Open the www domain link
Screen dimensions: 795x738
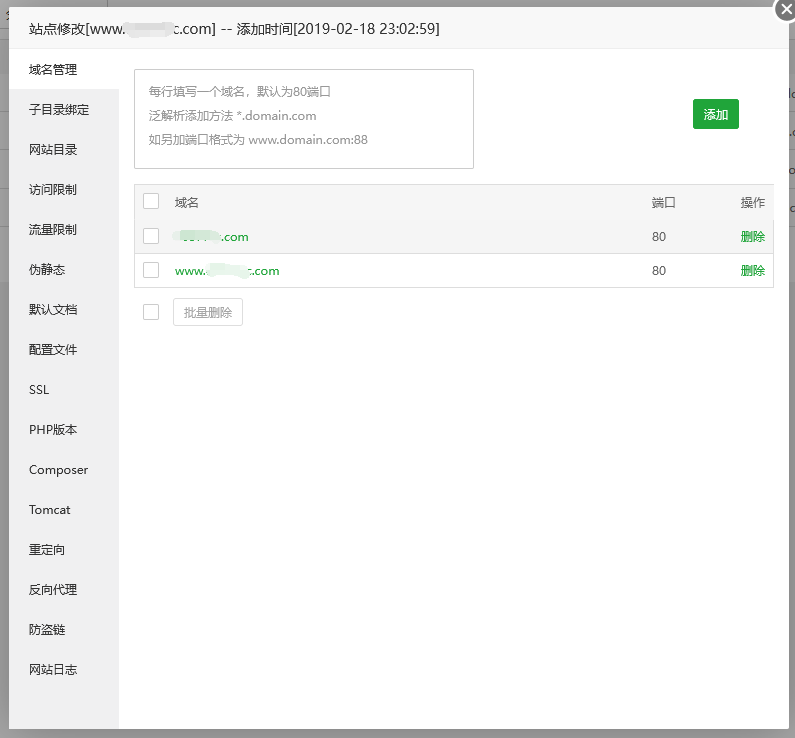pyautogui.click(x=227, y=271)
